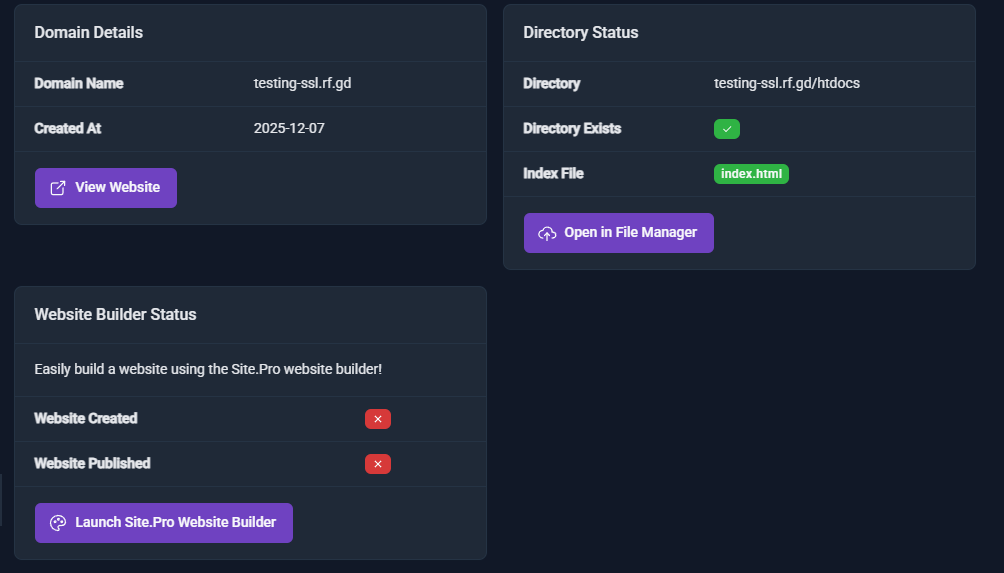Click the created date 2025-12-07

[289, 129]
